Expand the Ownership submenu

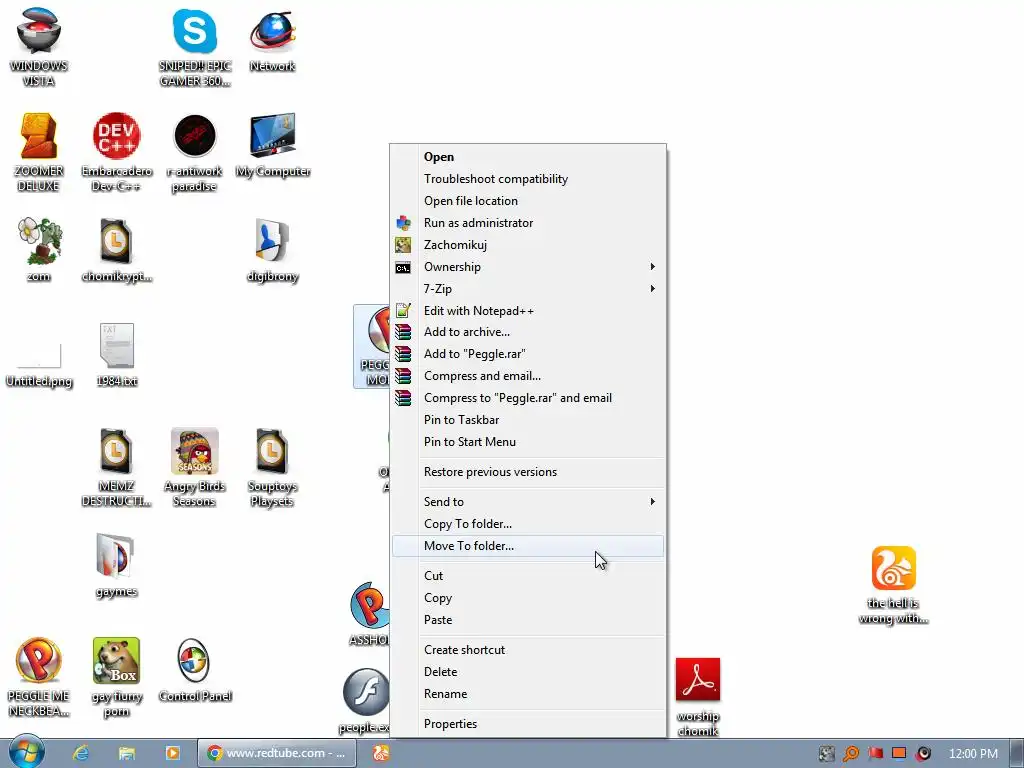pyautogui.click(x=528, y=267)
